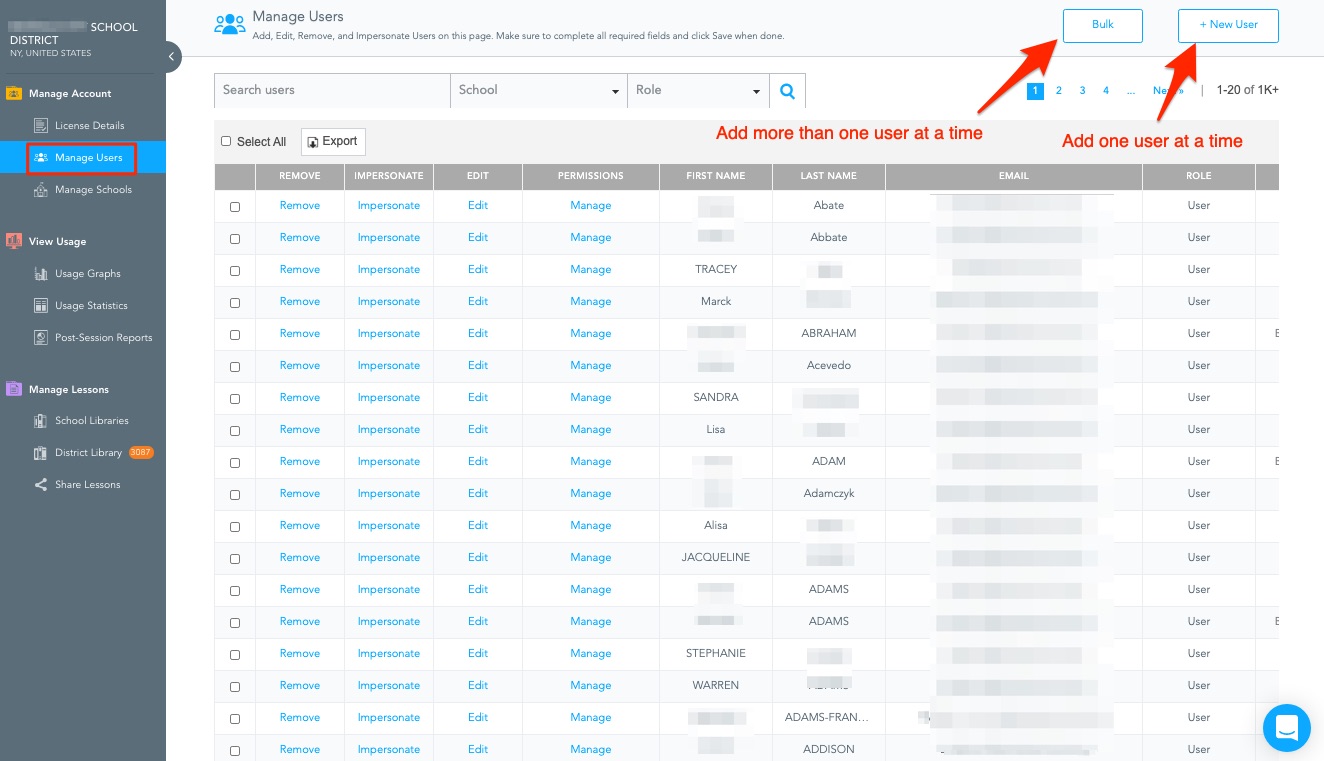The width and height of the screenshot is (1324, 761).
Task: Click the Post-Session Reports icon
Action: point(41,338)
